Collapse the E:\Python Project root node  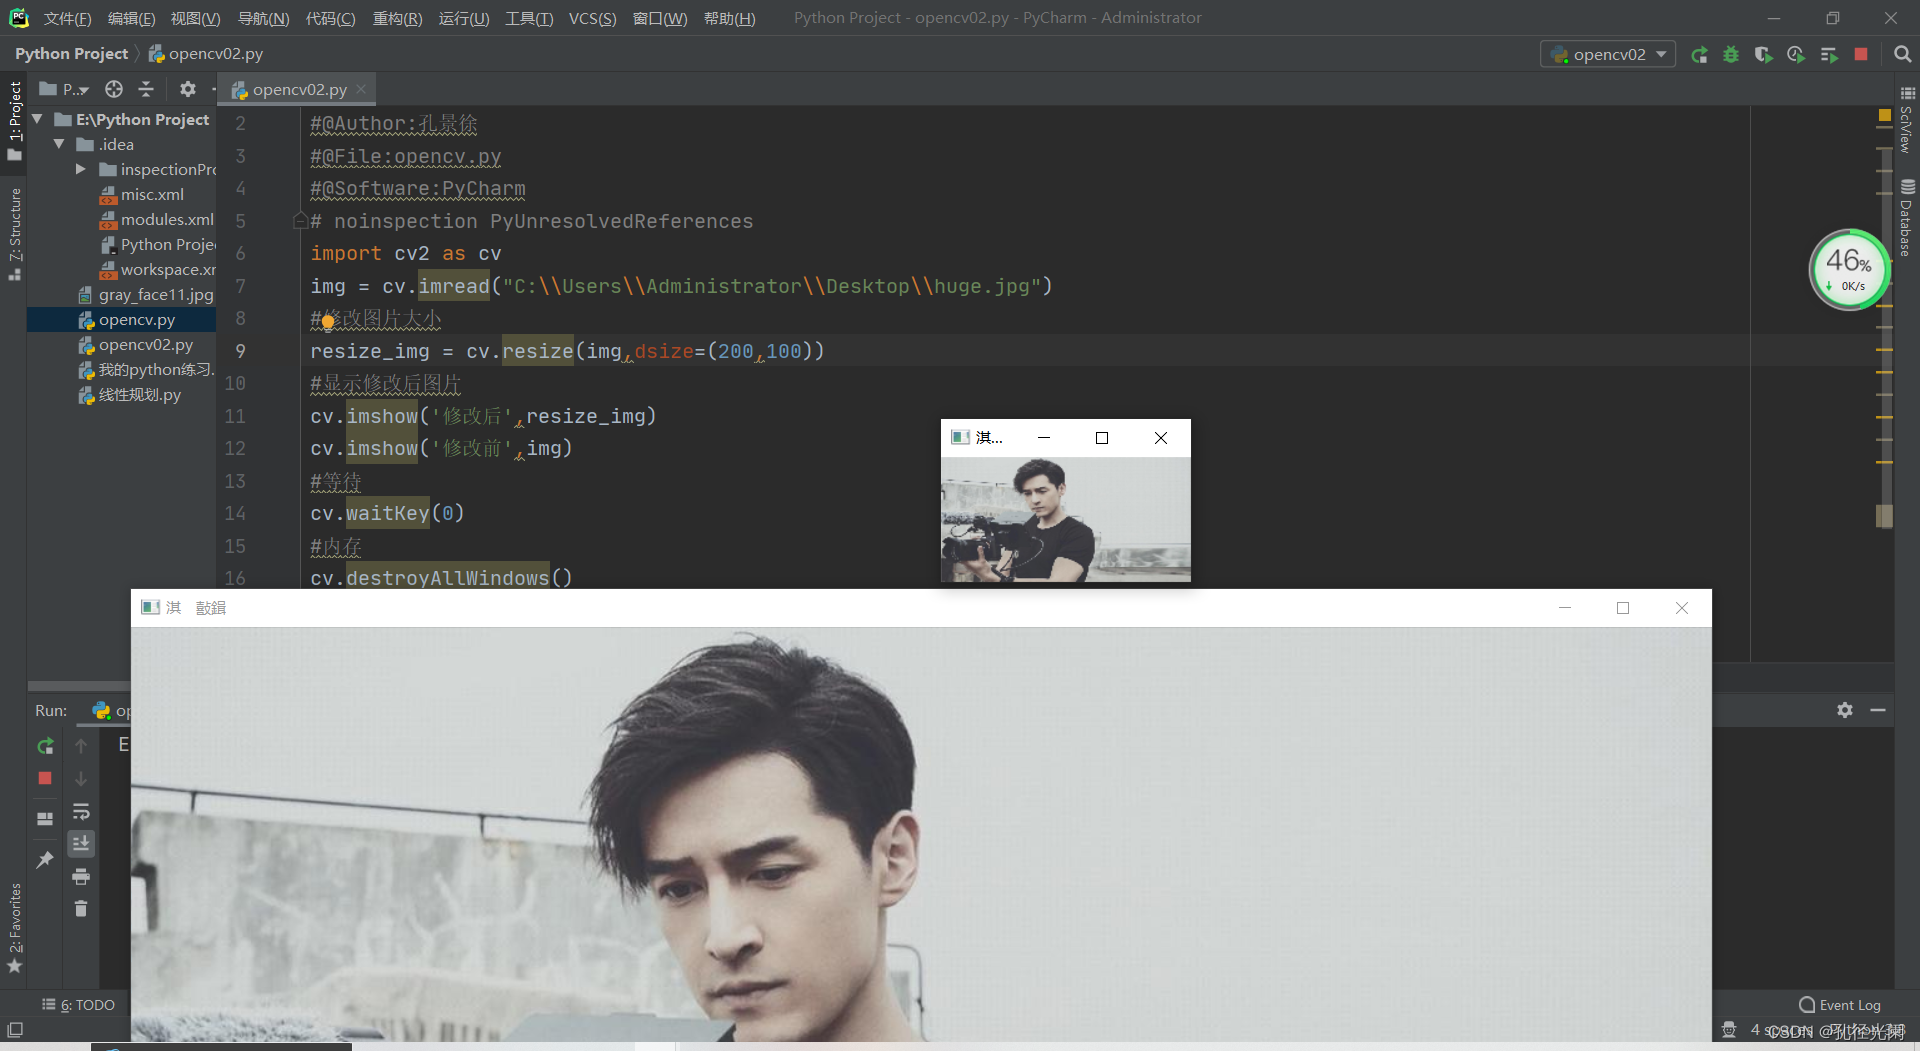pos(38,119)
